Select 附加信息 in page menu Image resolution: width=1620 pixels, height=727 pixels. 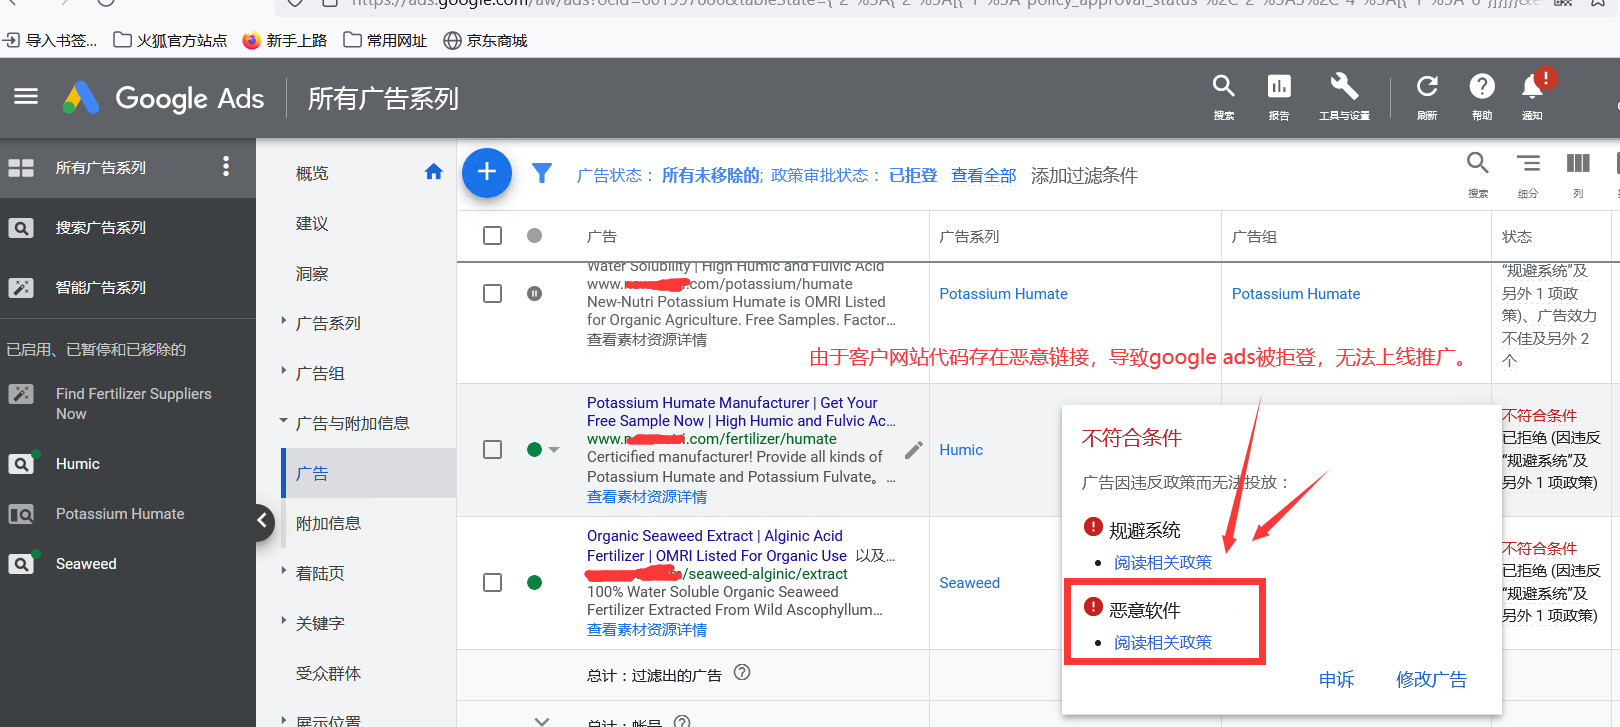[x=328, y=523]
